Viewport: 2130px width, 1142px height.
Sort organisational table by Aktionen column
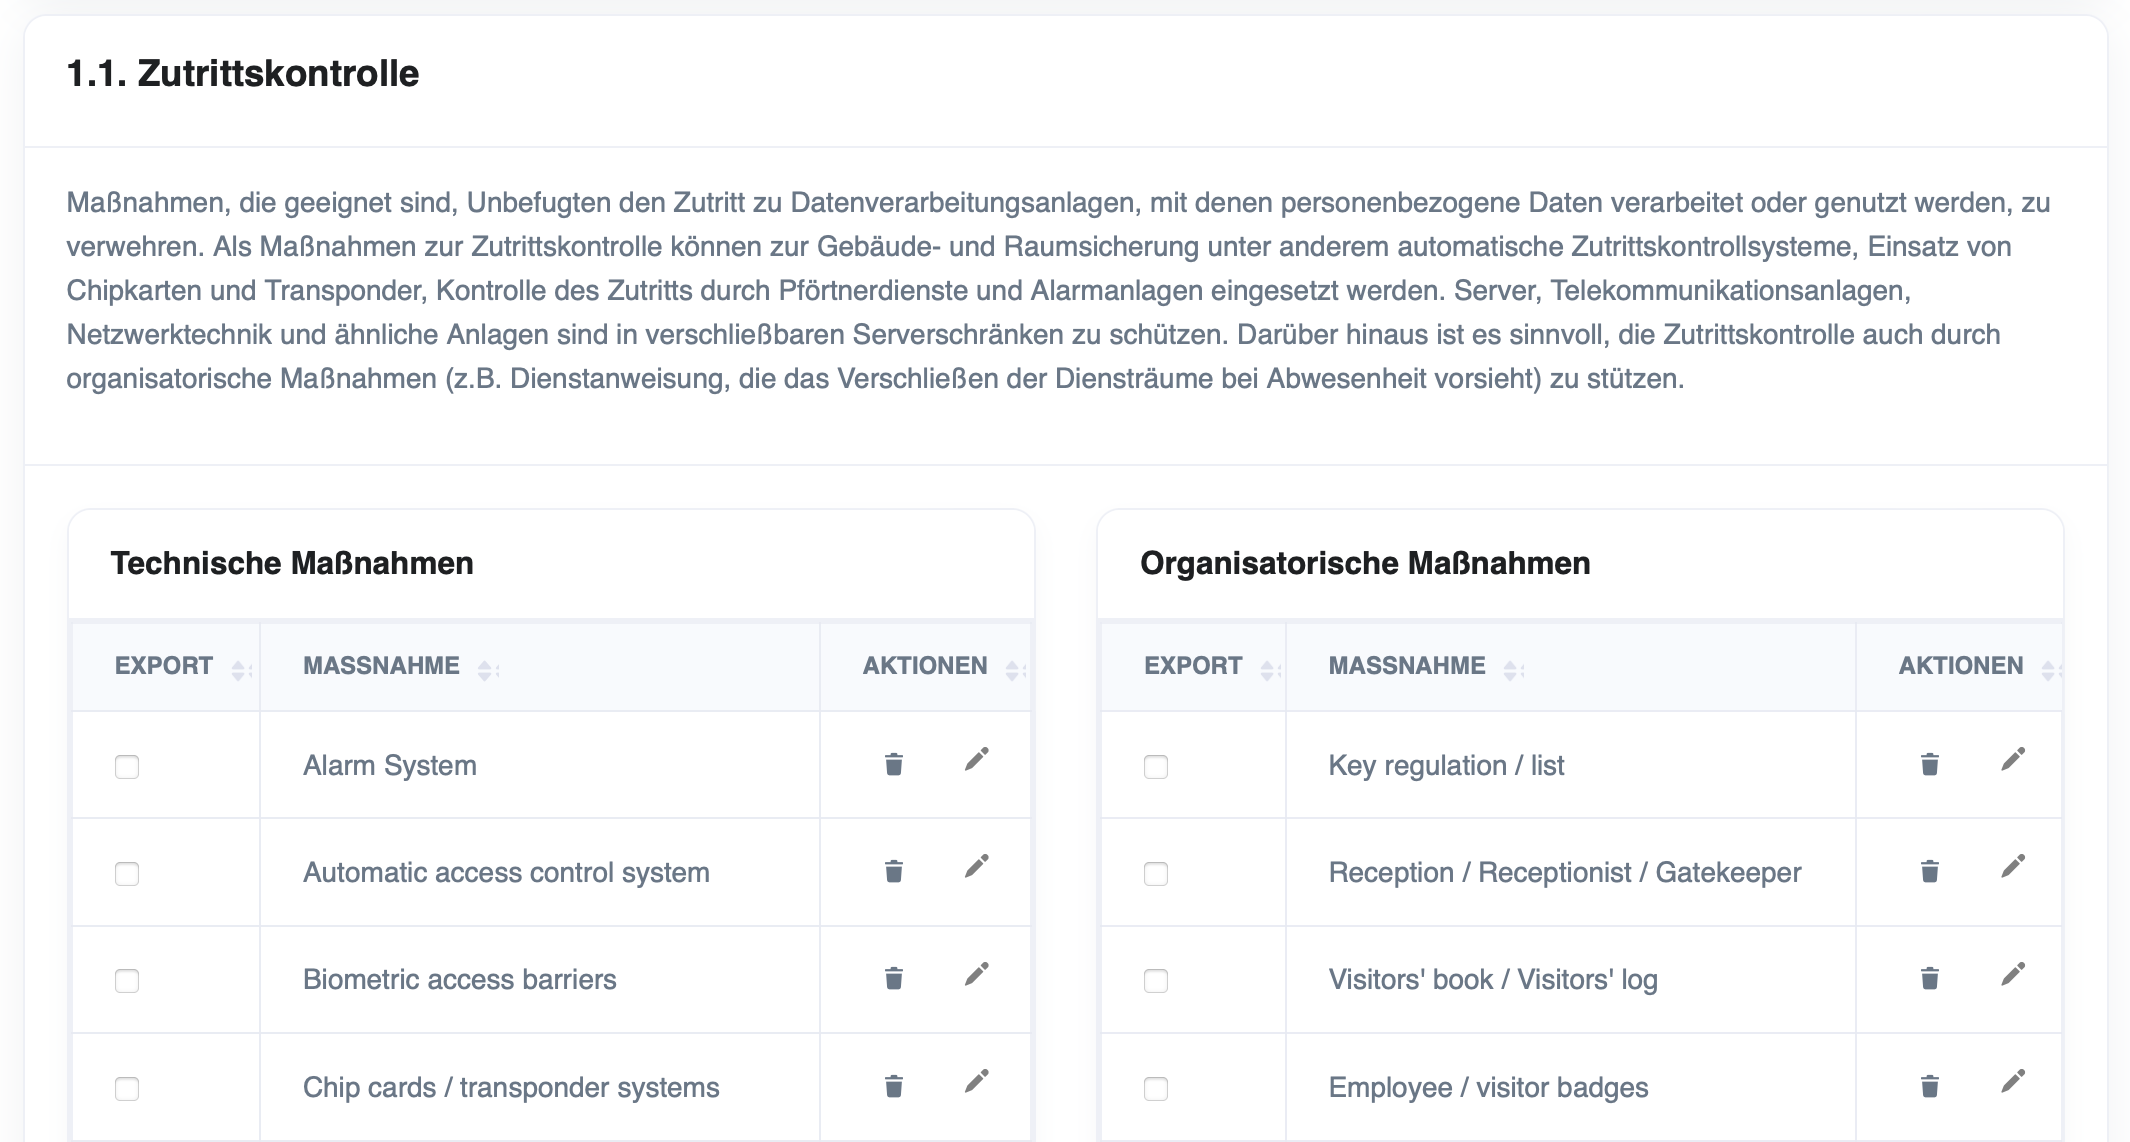coord(1960,666)
